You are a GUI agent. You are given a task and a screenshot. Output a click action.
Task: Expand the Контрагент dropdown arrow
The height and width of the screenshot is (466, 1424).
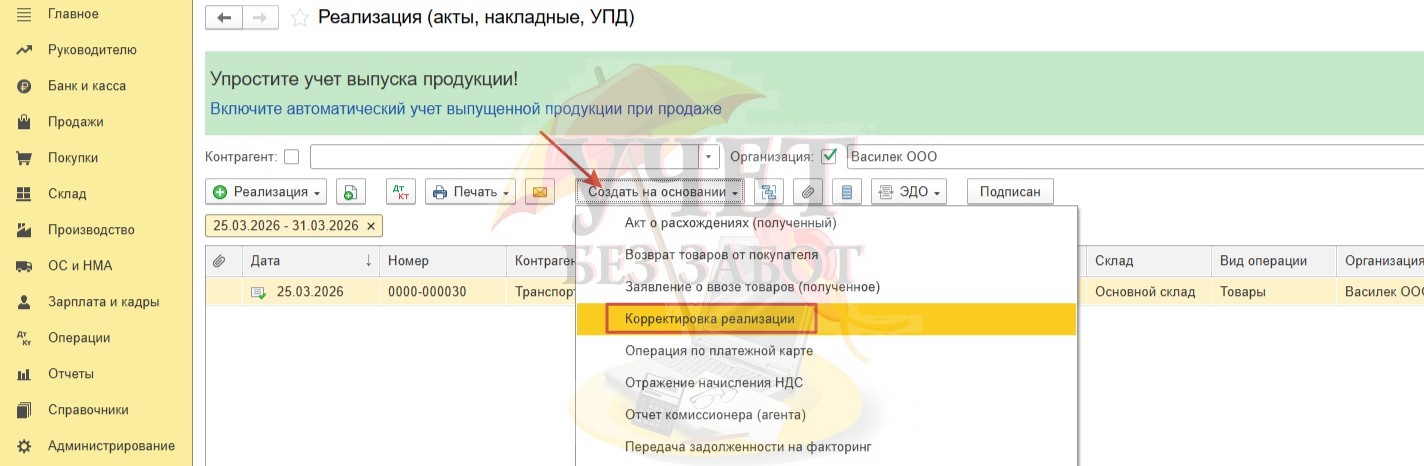tap(709, 157)
